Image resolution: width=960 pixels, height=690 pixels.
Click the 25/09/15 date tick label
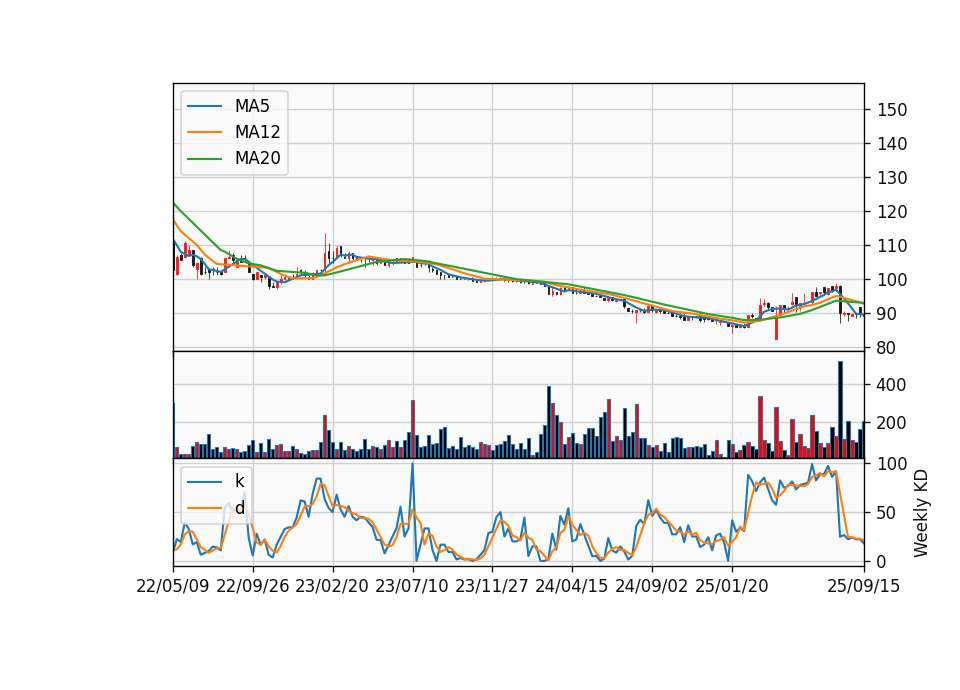(x=863, y=586)
